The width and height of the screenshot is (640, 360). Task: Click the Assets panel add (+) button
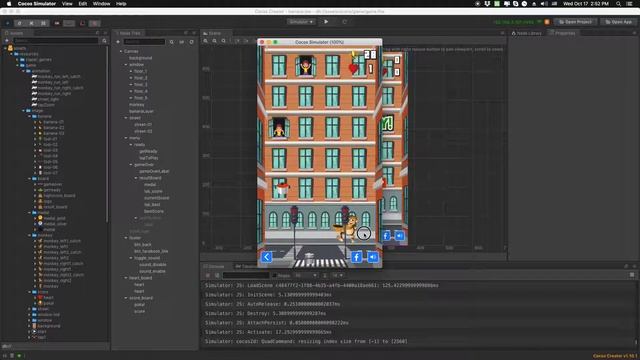pos(7,41)
